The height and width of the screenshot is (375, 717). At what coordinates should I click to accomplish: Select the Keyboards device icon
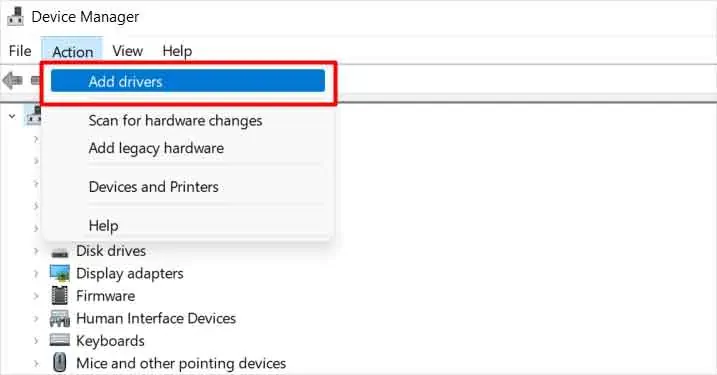59,340
